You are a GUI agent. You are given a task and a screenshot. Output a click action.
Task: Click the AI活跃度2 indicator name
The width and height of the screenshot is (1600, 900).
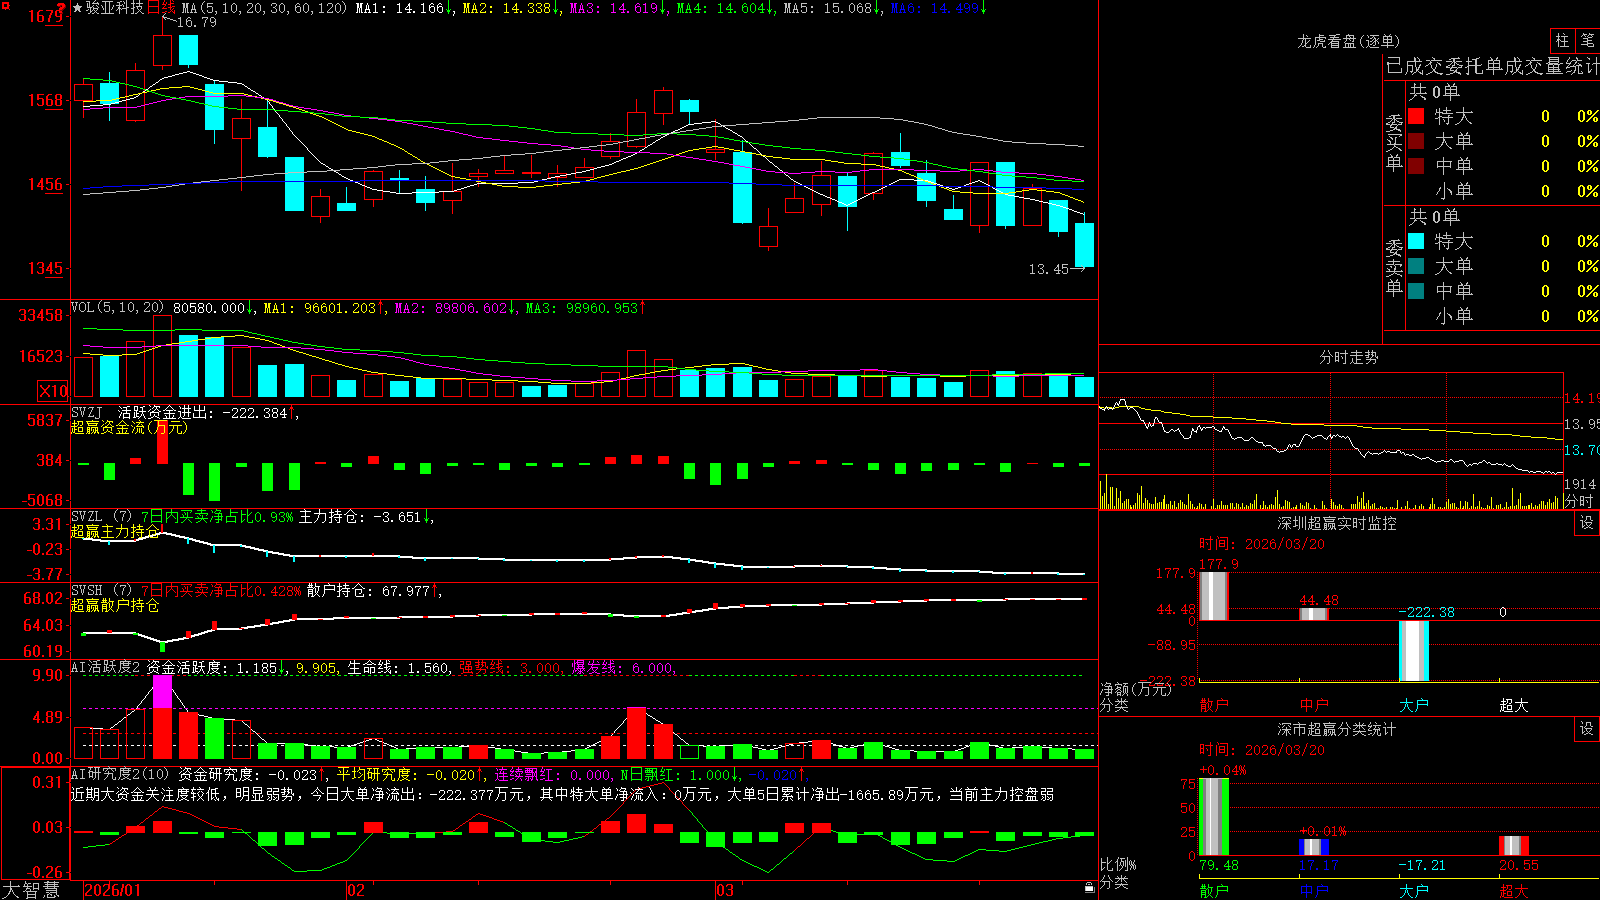click(x=106, y=667)
